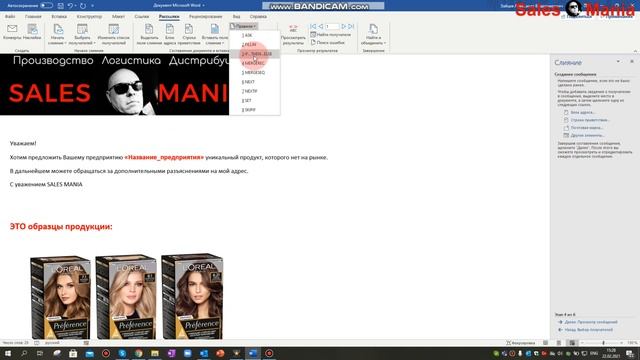The image size is (640, 360).
Task: Go to last record arrow
Action: [351, 27]
